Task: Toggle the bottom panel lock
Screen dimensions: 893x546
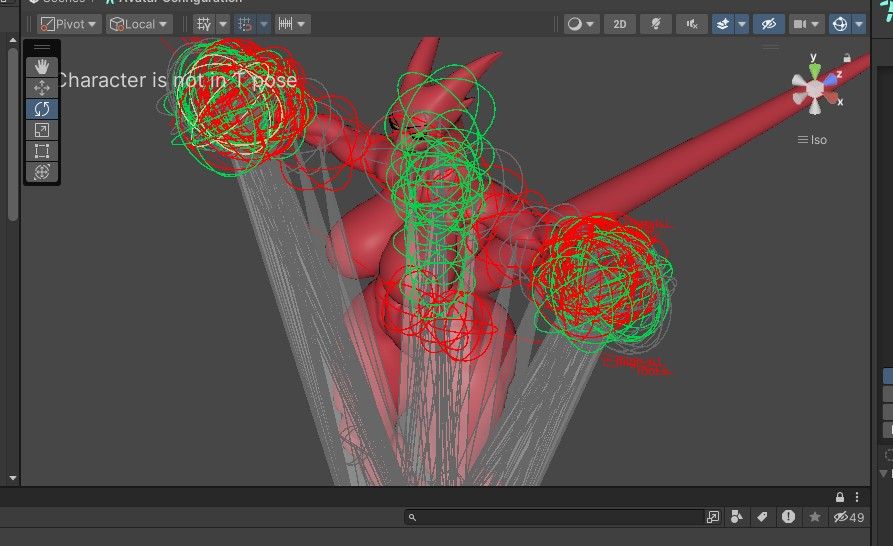Action: [840, 497]
